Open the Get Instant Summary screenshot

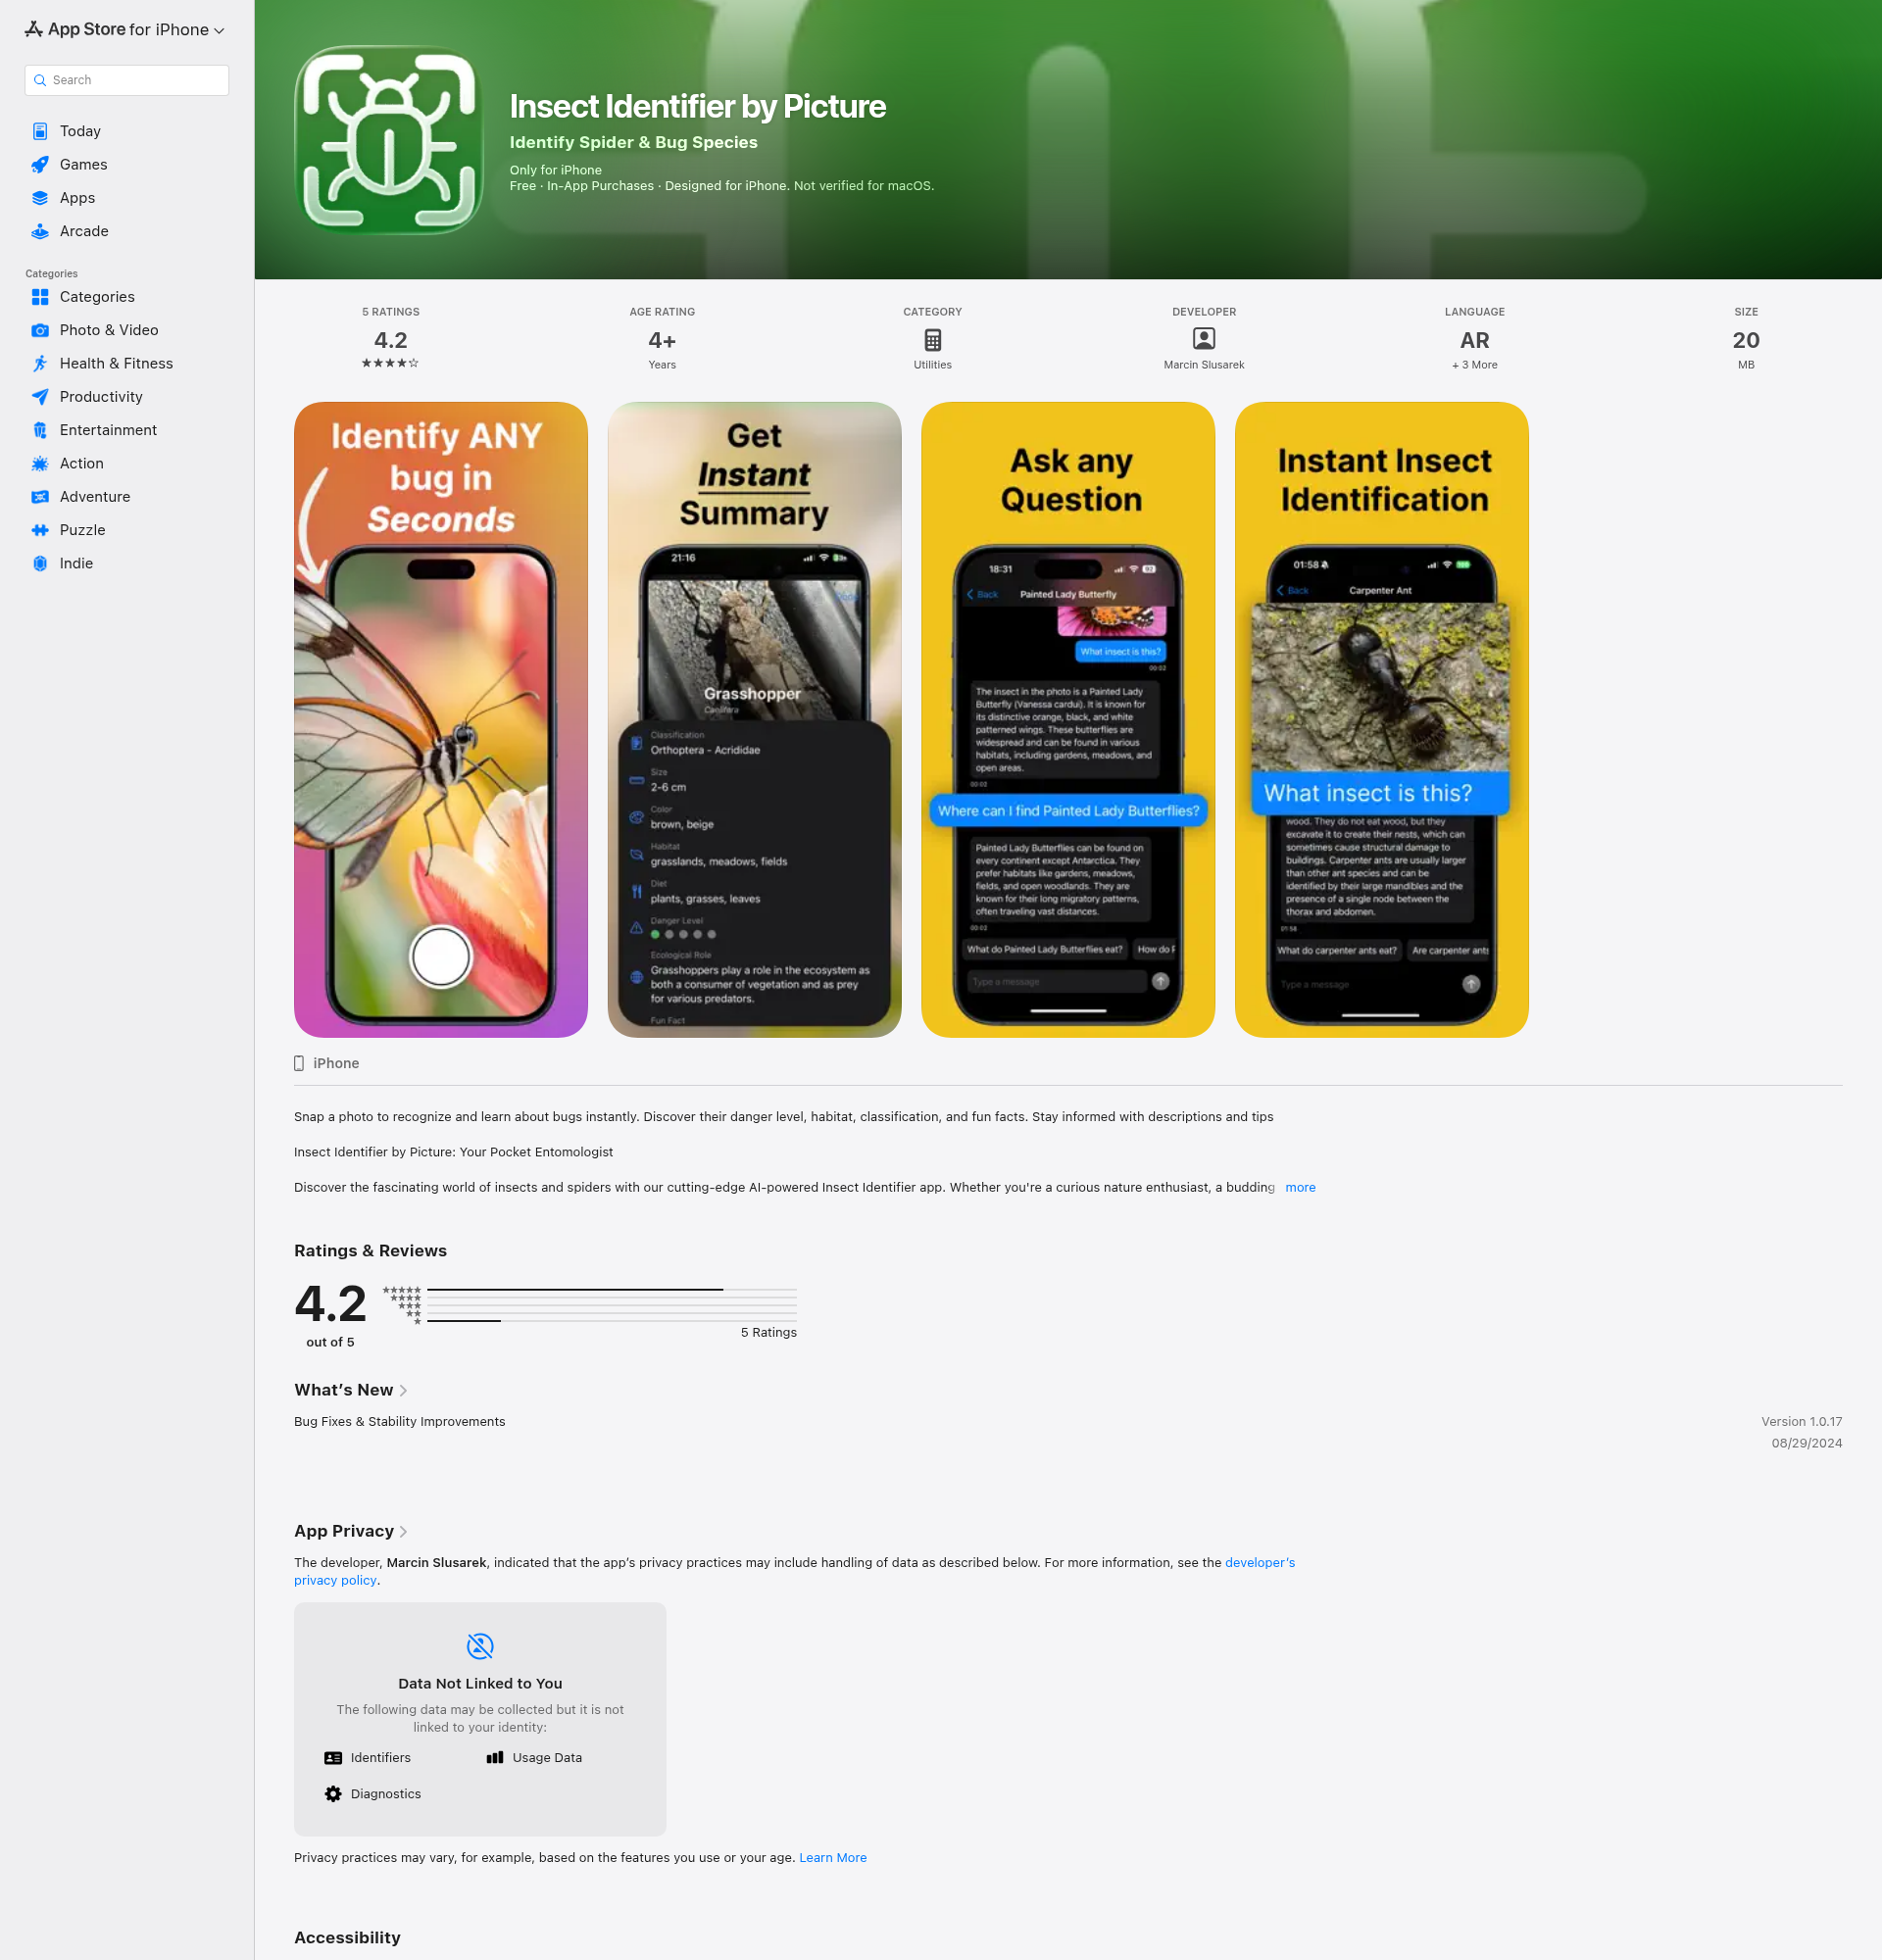tap(754, 719)
